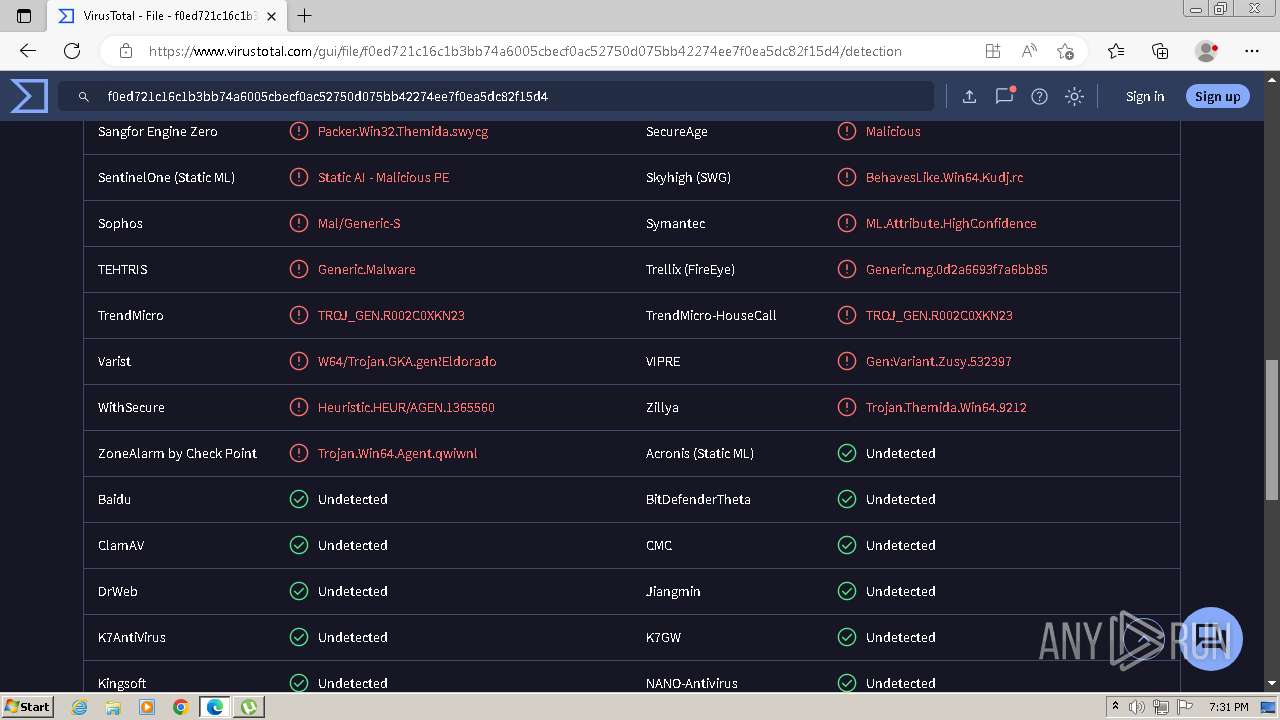Image resolution: width=1280 pixels, height=720 pixels.
Task: Click W64/Trojan.GKA.gen!Eldorado detection text
Action: click(407, 361)
